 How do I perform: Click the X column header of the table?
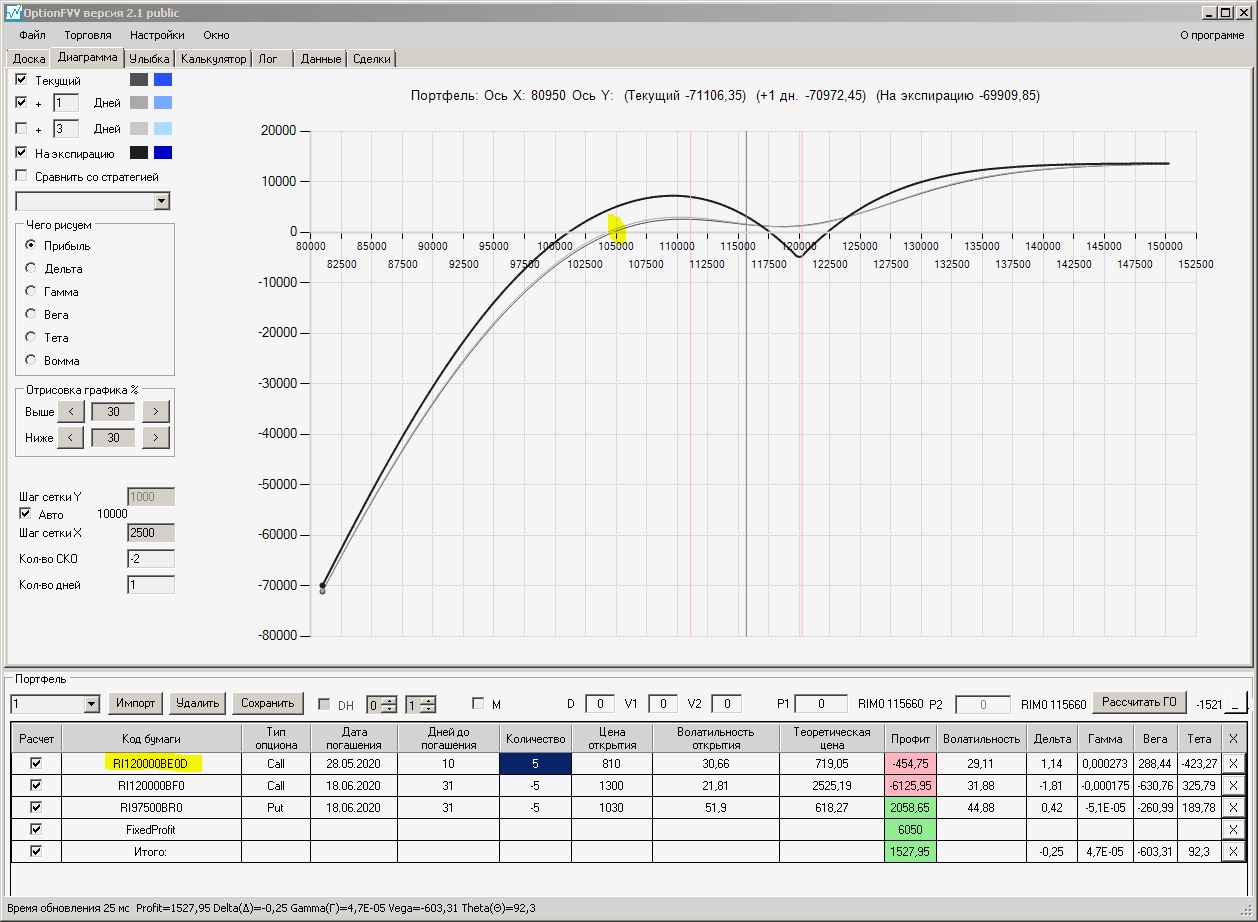[x=1233, y=738]
